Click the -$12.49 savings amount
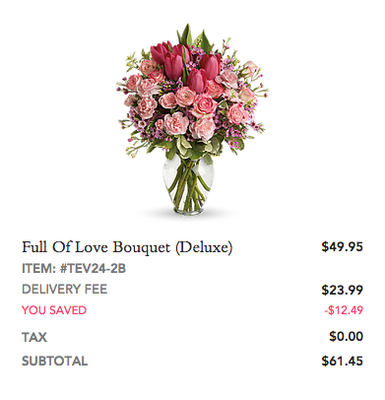 click(344, 310)
